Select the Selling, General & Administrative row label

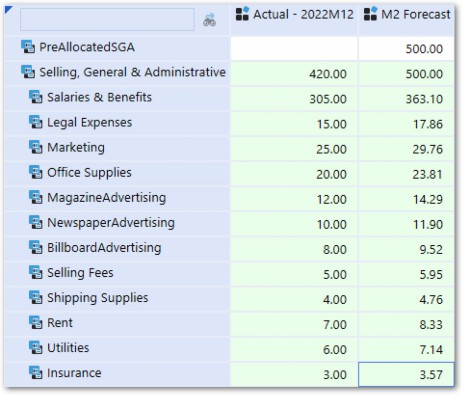133,72
